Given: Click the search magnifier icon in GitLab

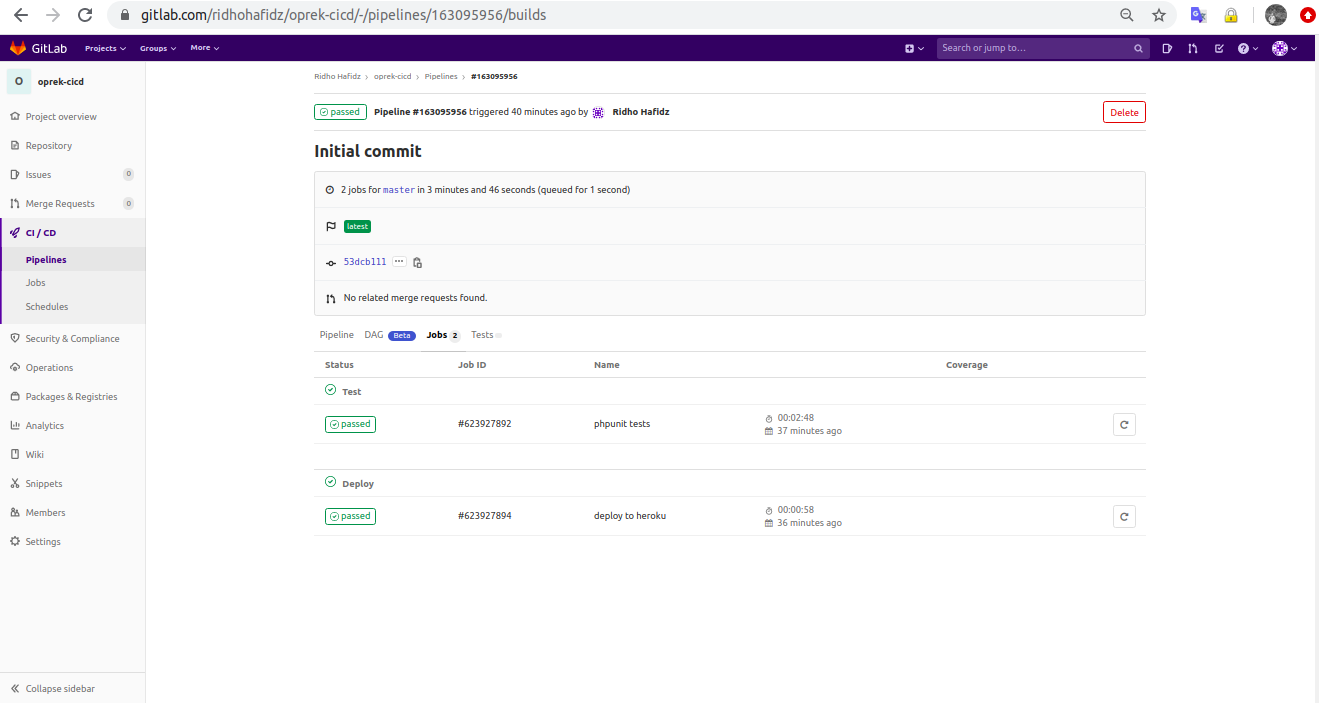Looking at the screenshot, I should 1138,48.
